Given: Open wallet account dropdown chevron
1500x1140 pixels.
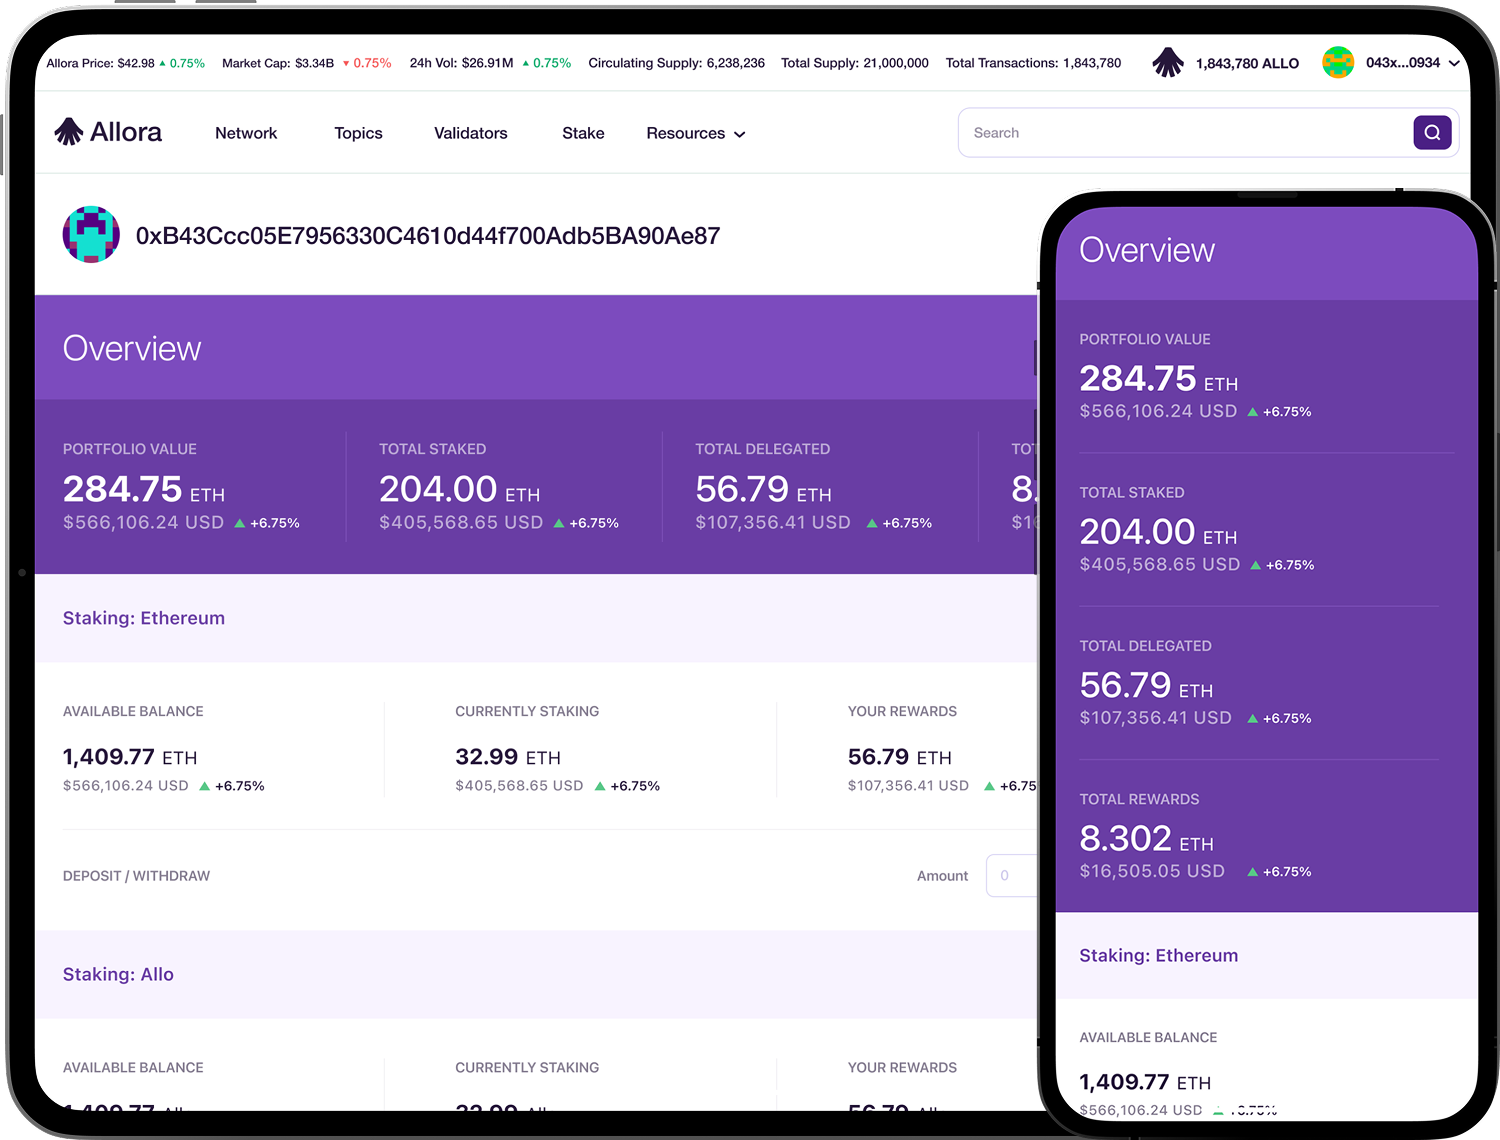Looking at the screenshot, I should 1454,63.
